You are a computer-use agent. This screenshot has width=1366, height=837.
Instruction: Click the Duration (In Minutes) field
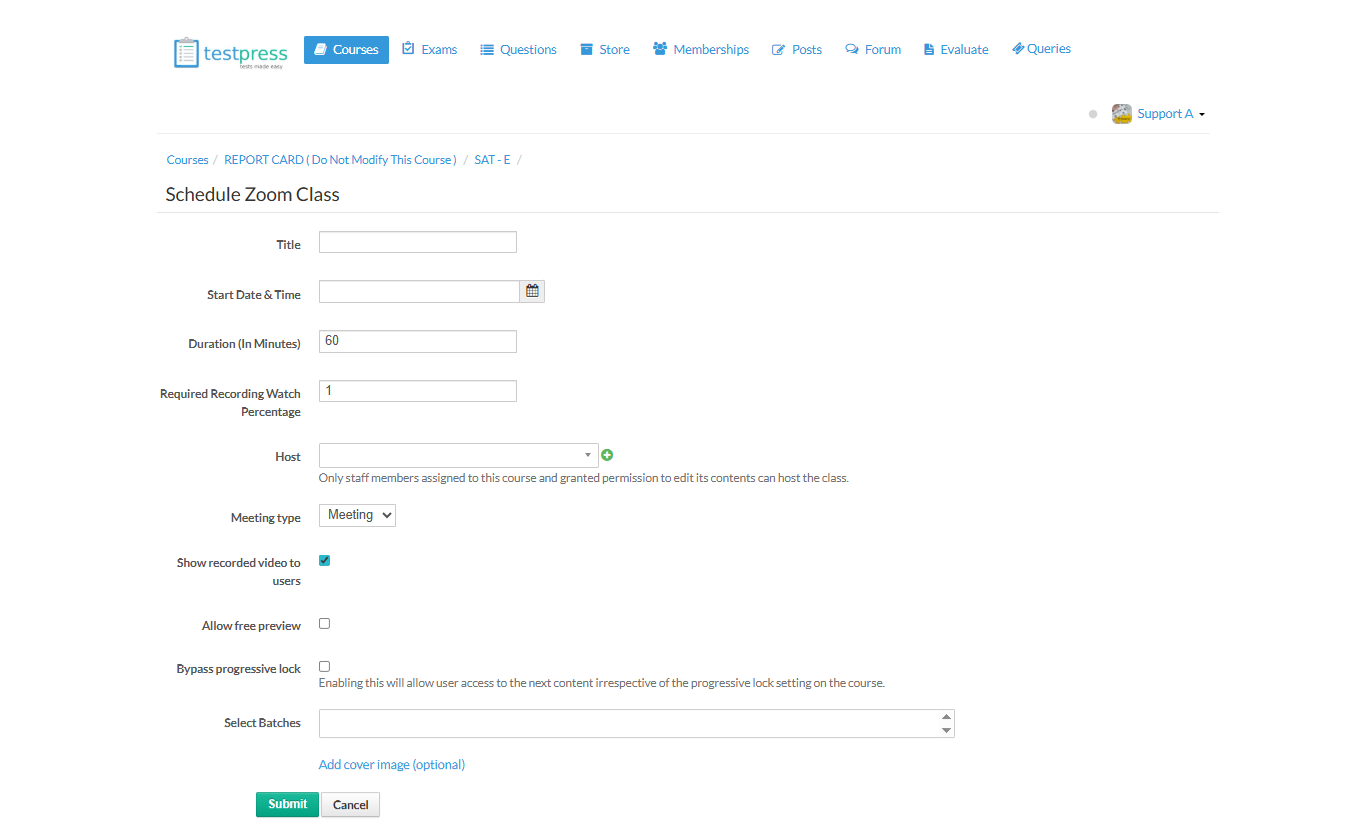(418, 341)
